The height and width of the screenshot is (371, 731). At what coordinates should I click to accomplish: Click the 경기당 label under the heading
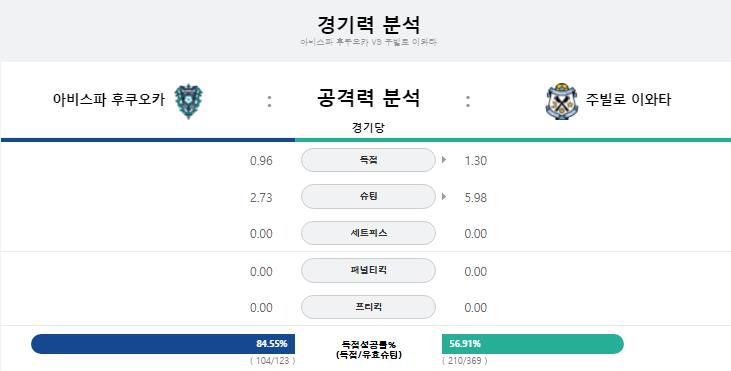[368, 128]
